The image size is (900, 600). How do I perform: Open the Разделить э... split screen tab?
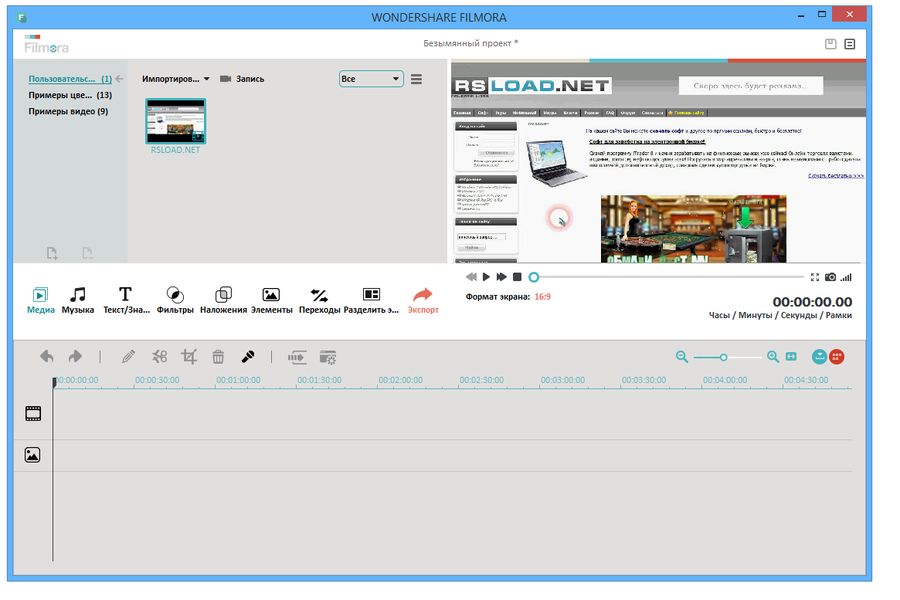pos(371,300)
